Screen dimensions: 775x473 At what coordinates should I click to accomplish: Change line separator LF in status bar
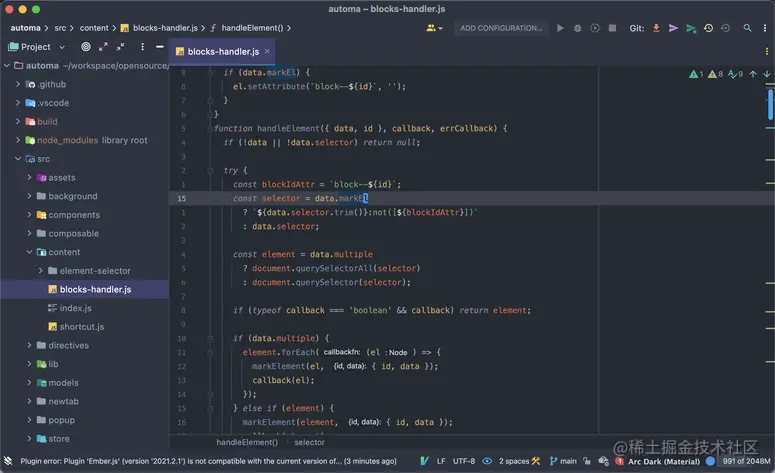coord(441,461)
